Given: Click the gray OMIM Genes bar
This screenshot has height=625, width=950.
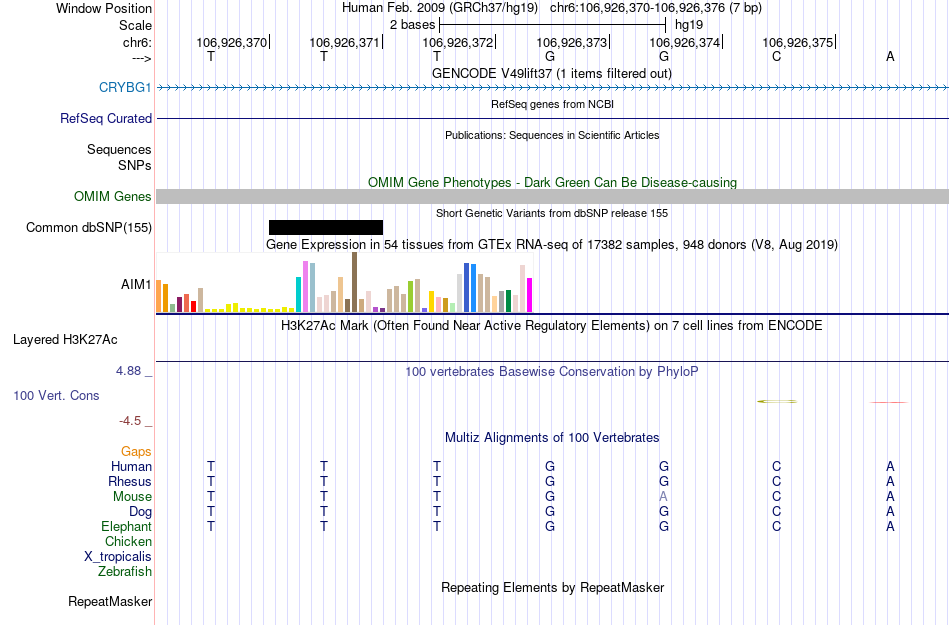Looking at the screenshot, I should pyautogui.click(x=553, y=196).
